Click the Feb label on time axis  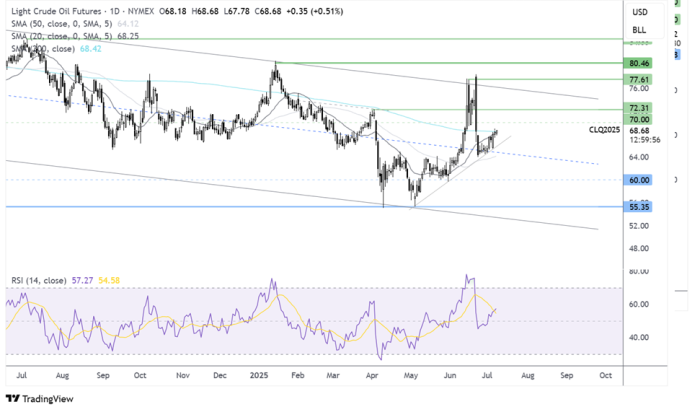point(297,375)
